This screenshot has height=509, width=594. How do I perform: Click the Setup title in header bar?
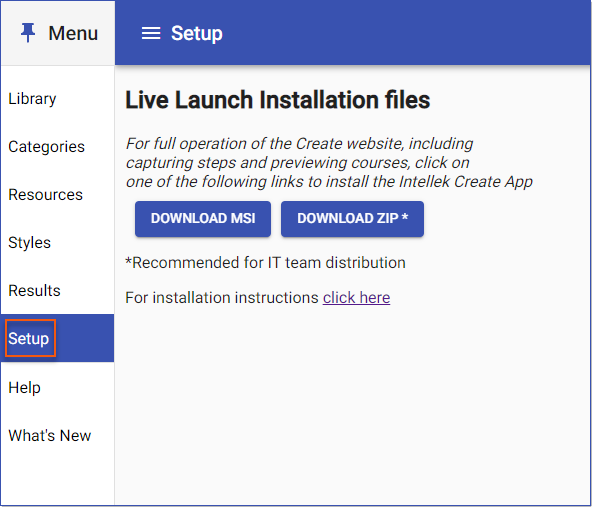click(197, 34)
